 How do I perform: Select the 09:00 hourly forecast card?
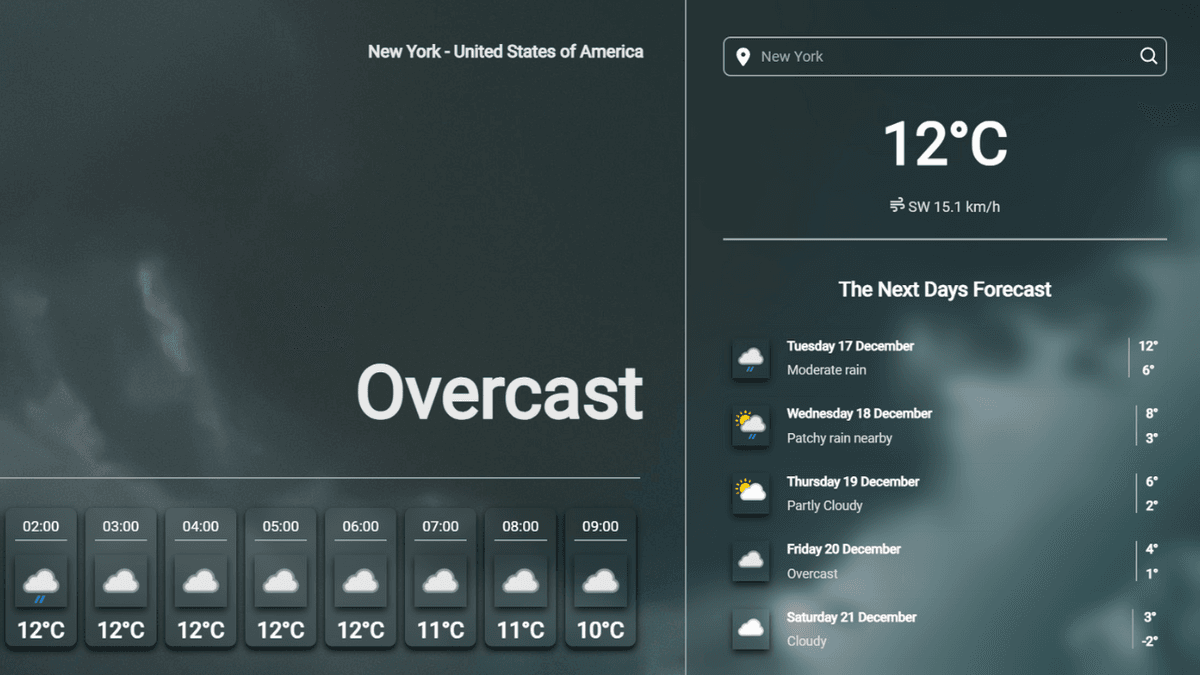601,577
